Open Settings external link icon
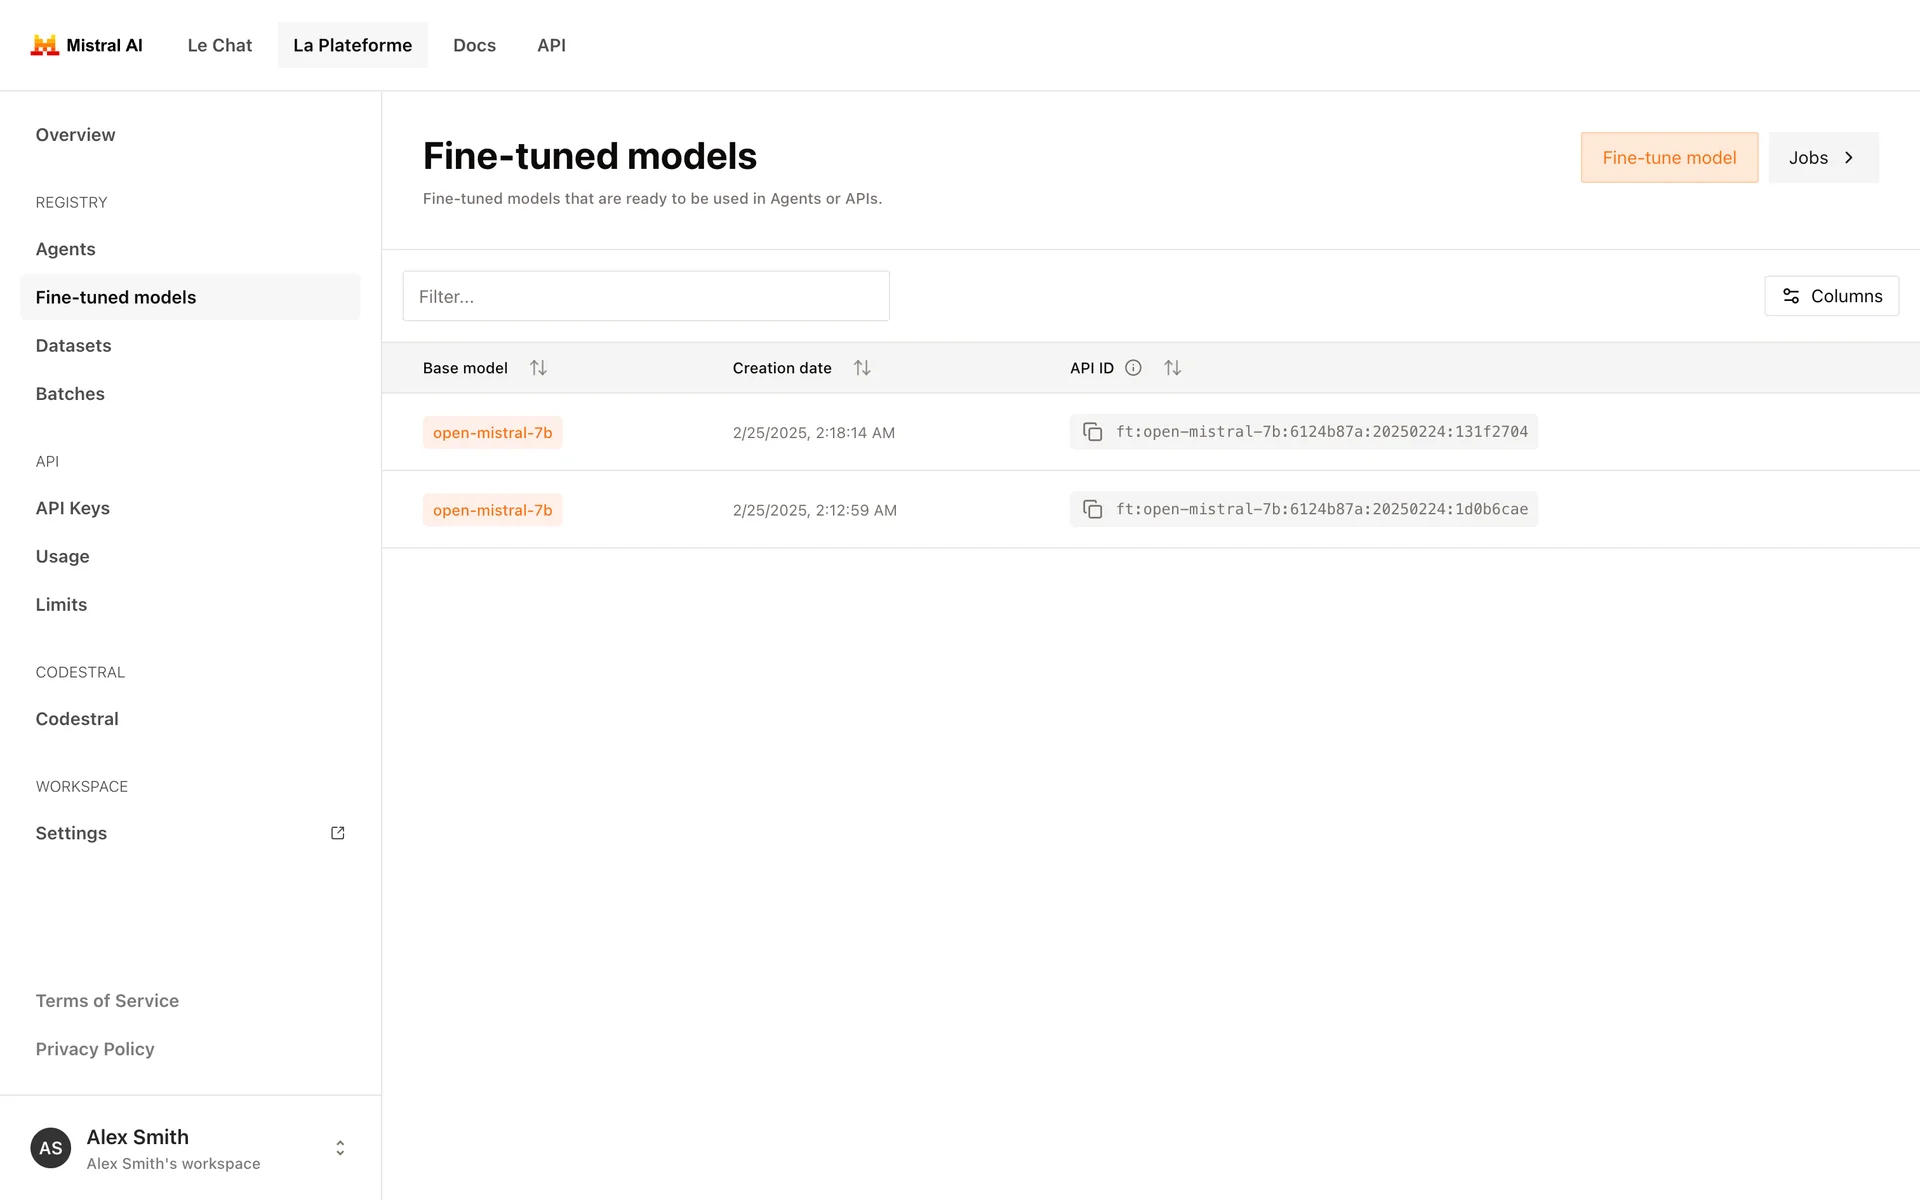 pos(338,833)
